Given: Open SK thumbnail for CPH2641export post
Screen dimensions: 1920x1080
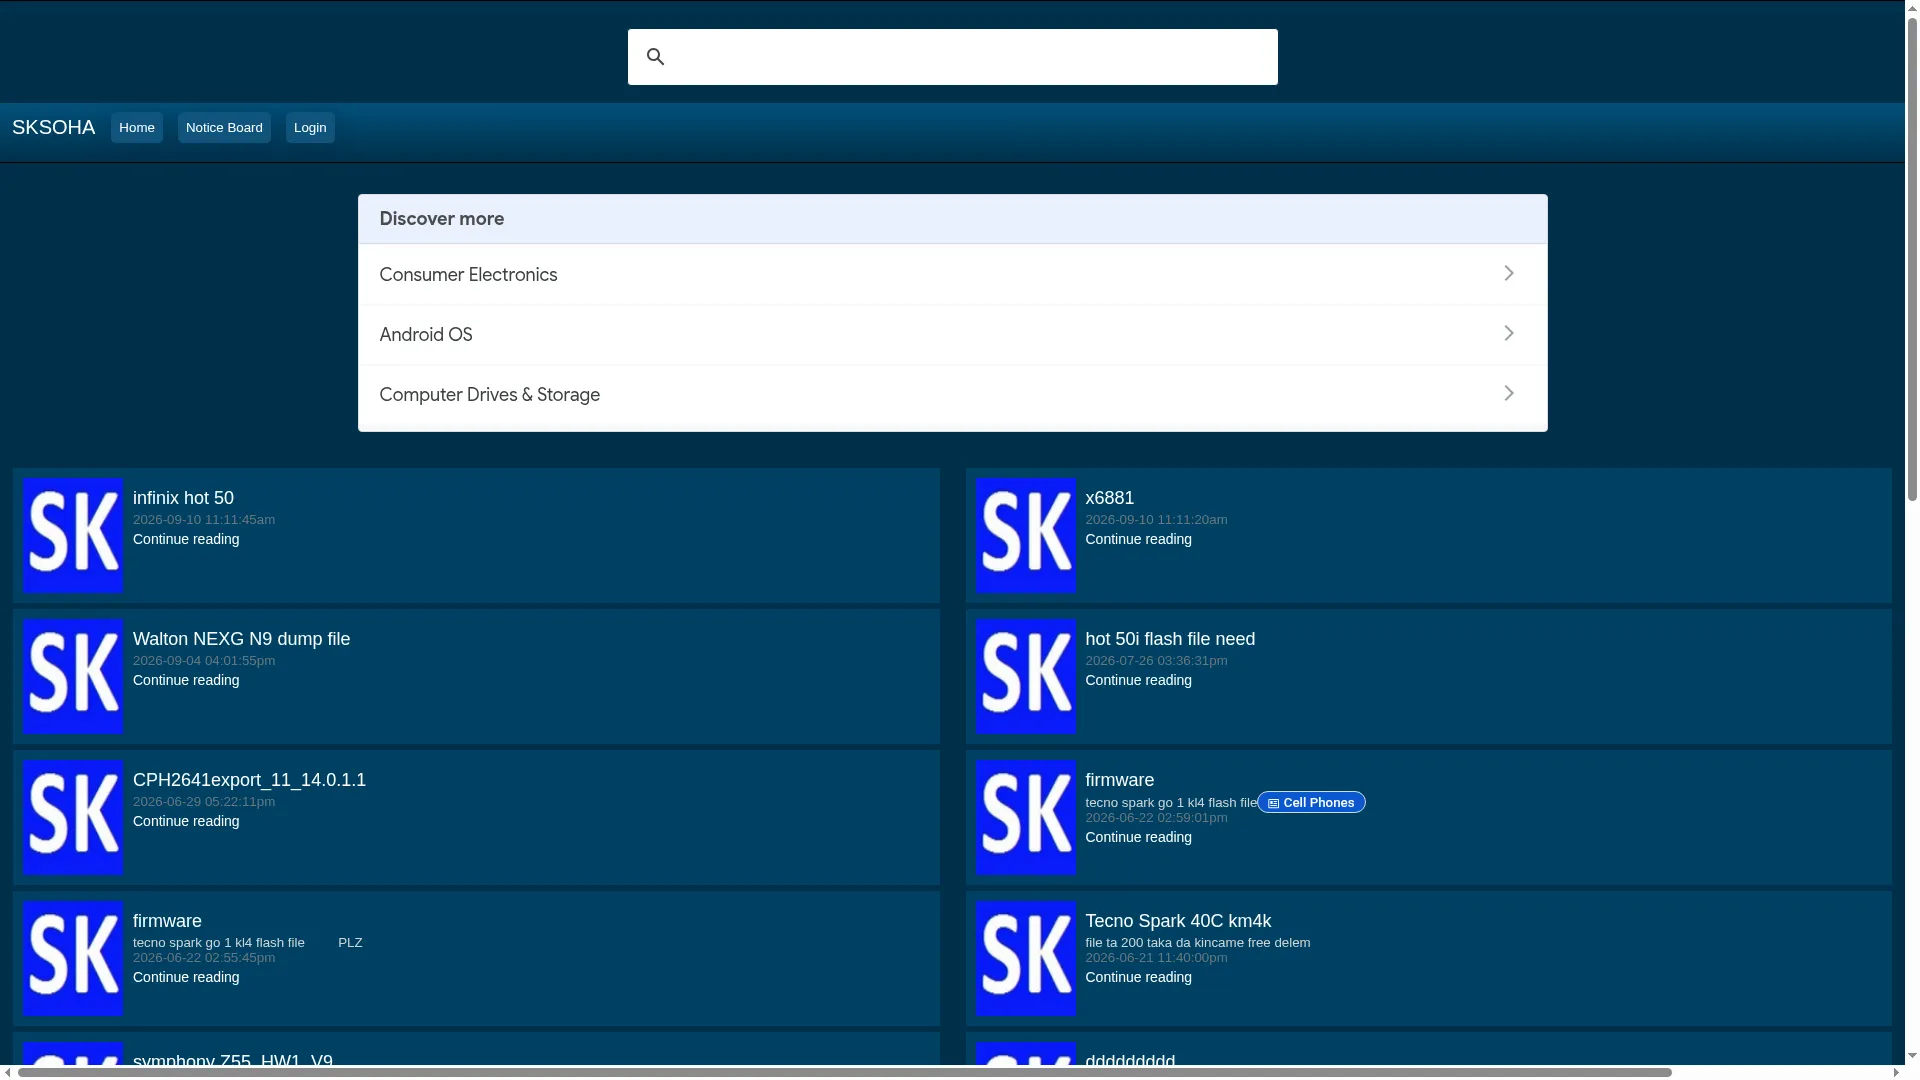Looking at the screenshot, I should tap(73, 817).
